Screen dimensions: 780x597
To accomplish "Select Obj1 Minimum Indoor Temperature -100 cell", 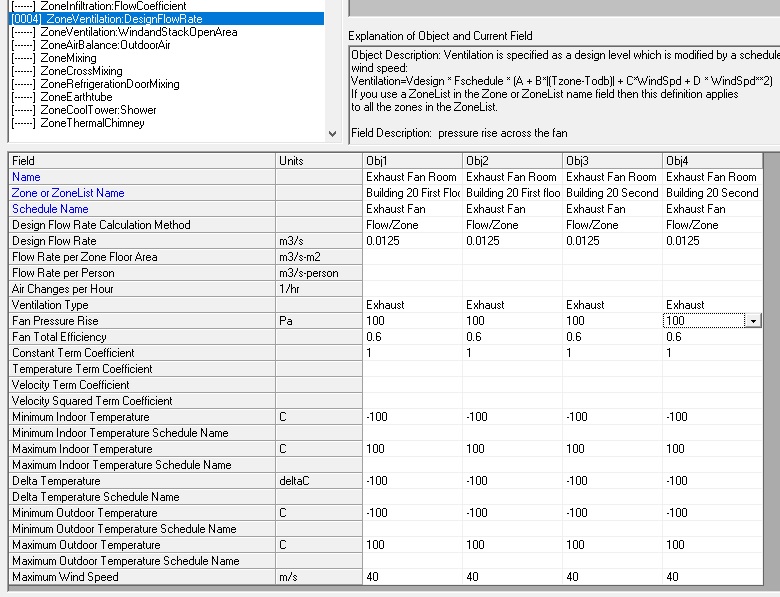I will pyautogui.click(x=412, y=417).
